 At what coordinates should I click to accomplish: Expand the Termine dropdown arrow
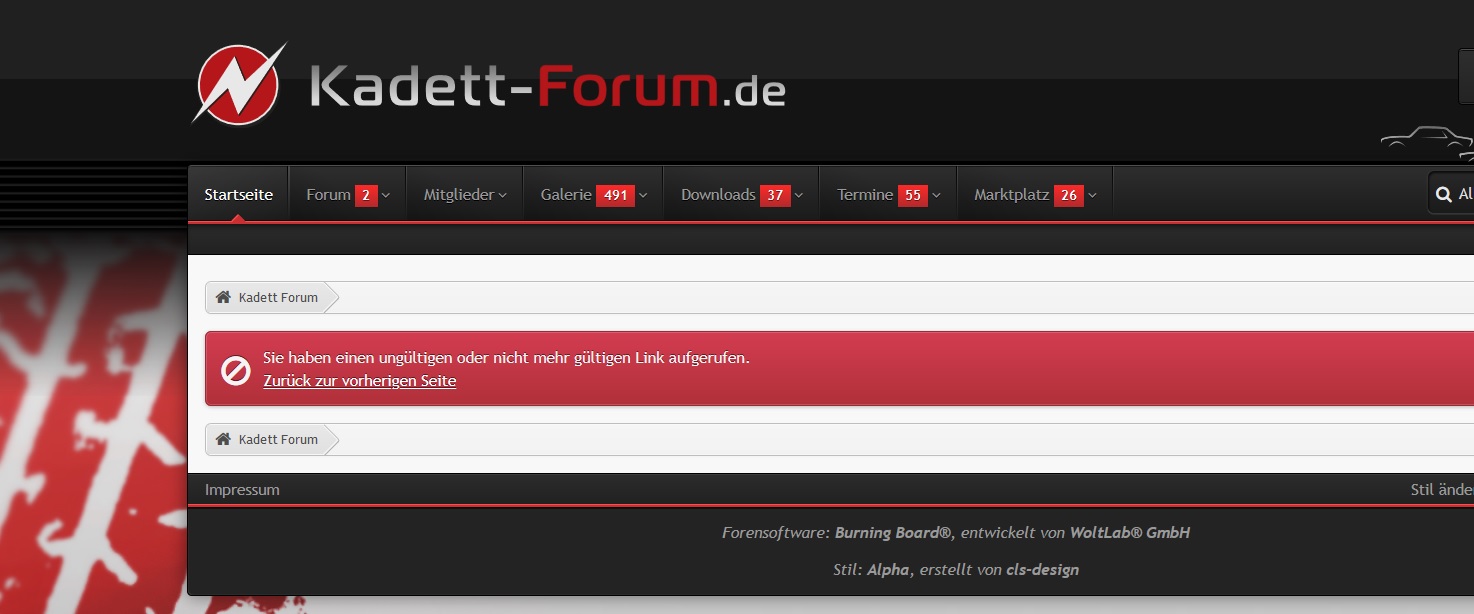937,196
